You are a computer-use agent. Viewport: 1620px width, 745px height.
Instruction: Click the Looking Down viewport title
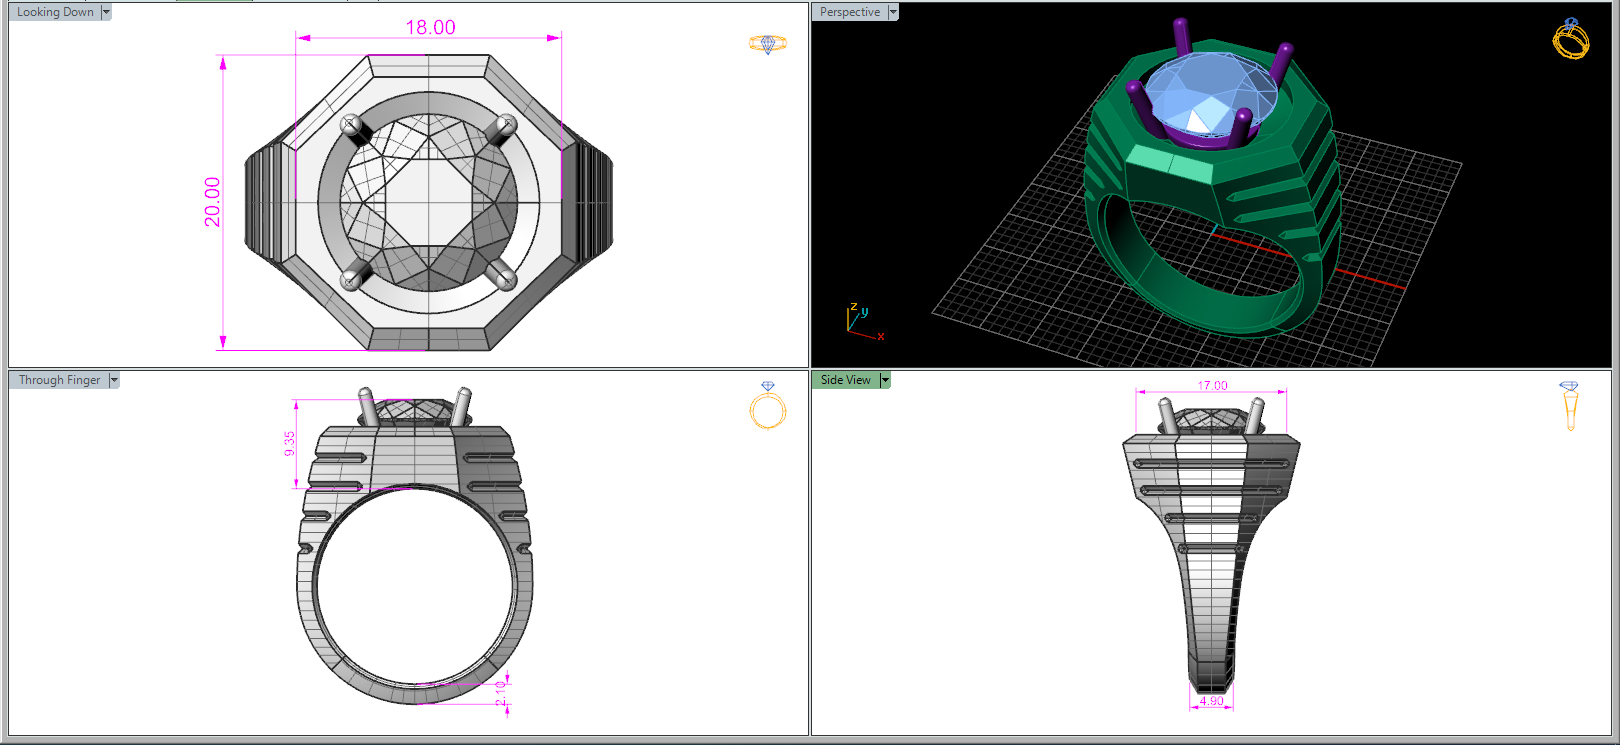click(55, 12)
